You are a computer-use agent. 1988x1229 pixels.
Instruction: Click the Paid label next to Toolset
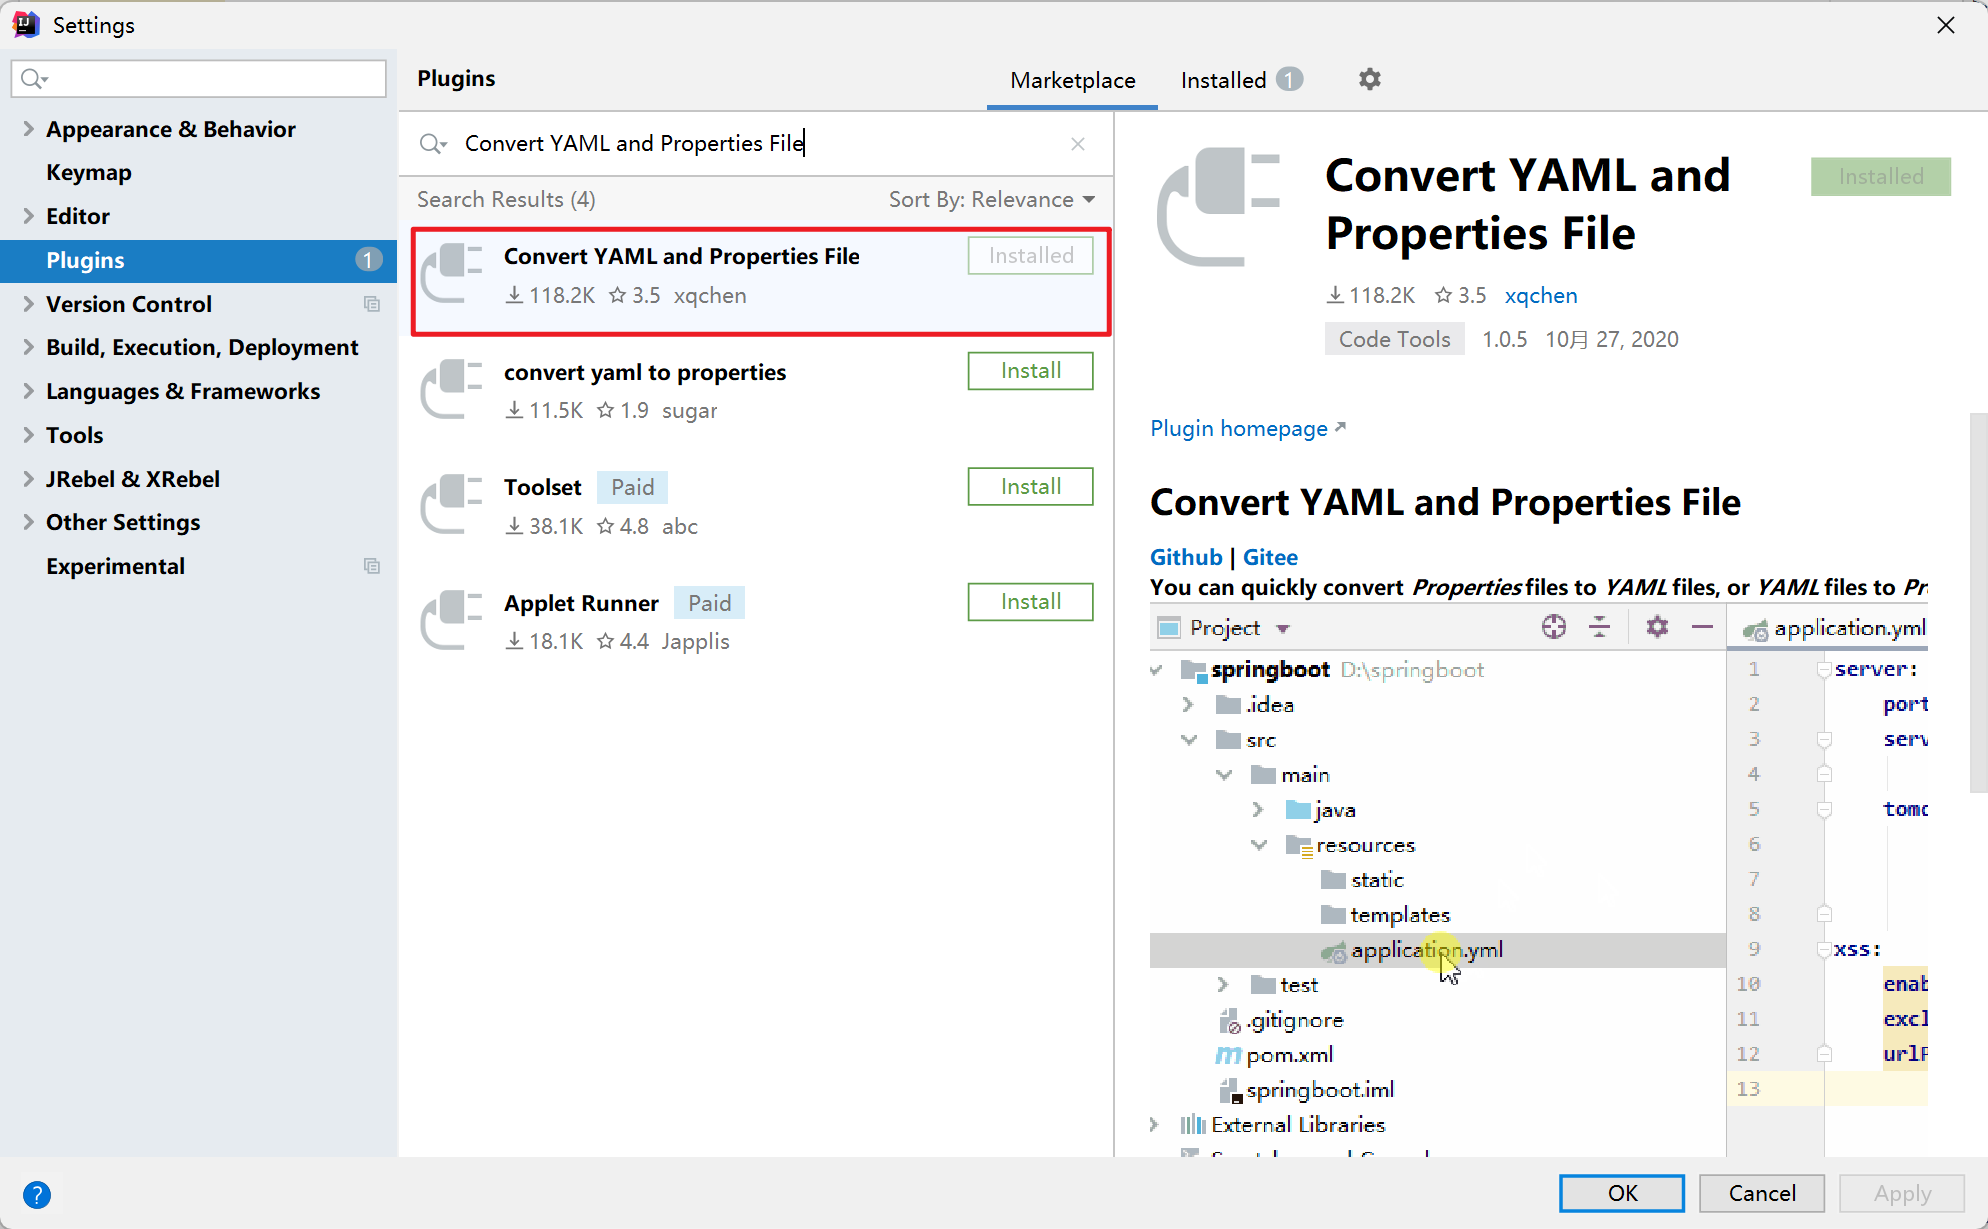tap(632, 487)
